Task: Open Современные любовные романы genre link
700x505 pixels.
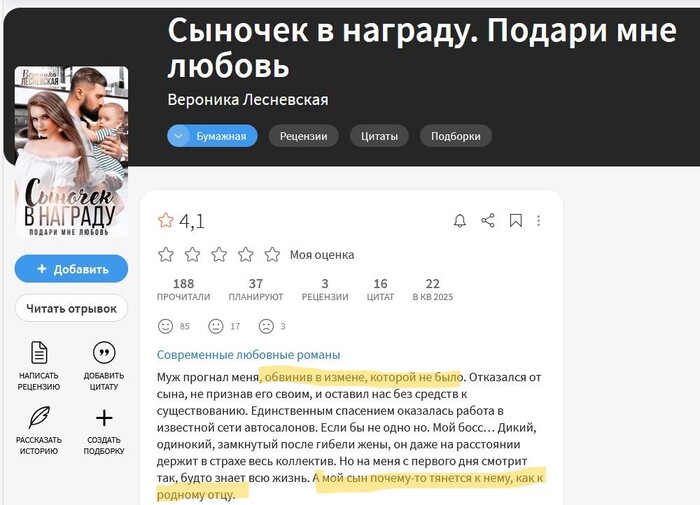Action: (248, 355)
